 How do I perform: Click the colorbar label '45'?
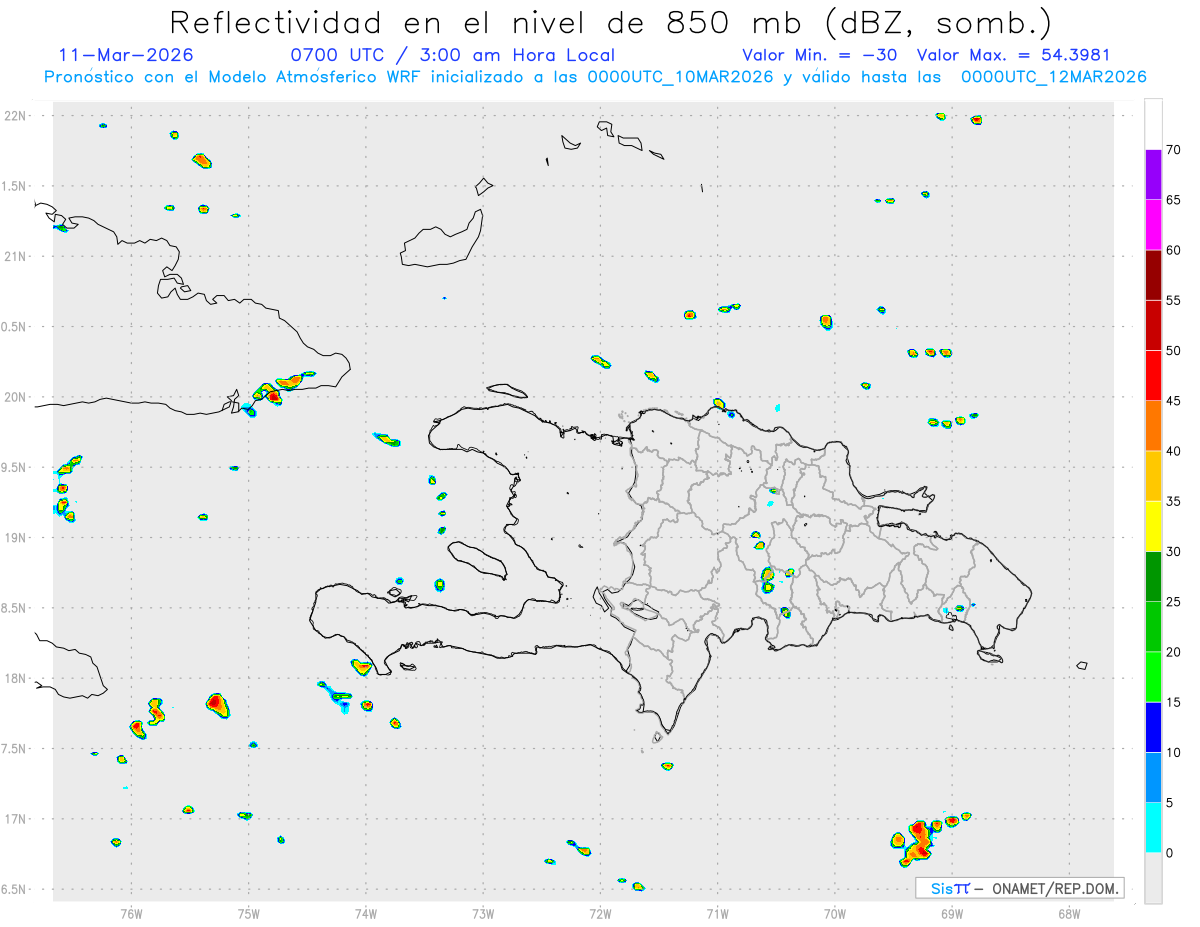[x=1174, y=401]
